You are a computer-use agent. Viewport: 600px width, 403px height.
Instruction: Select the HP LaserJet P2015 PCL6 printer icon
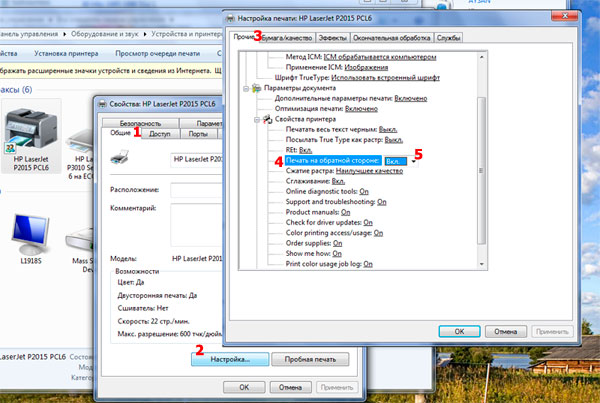pos(31,130)
